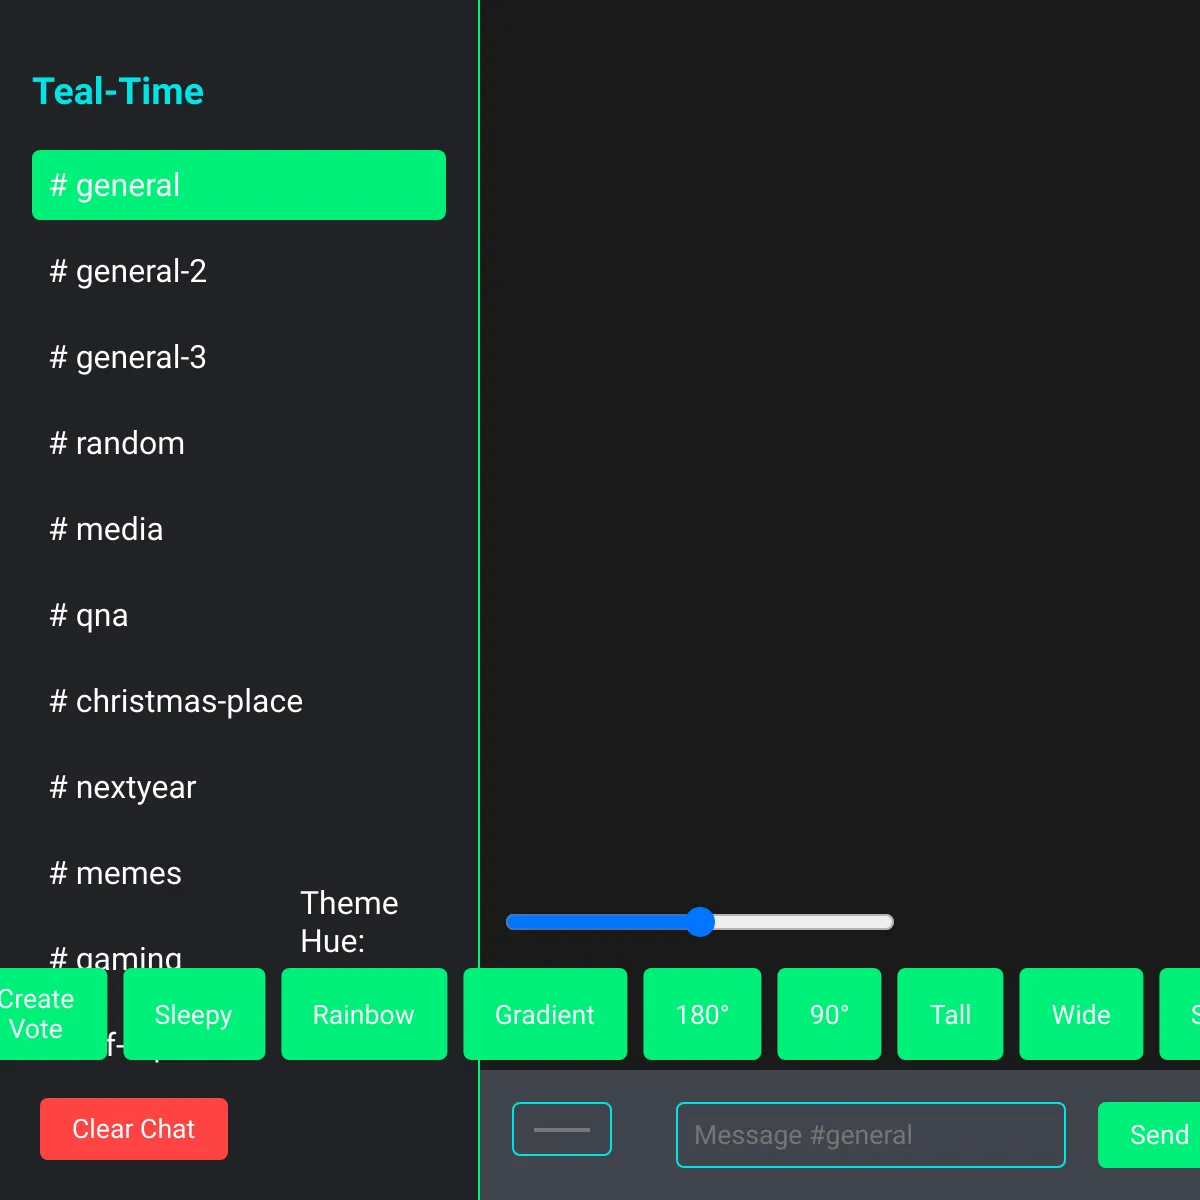Rotate the view with 180° button
Screen dimensions: 1200x1200
pos(702,1014)
